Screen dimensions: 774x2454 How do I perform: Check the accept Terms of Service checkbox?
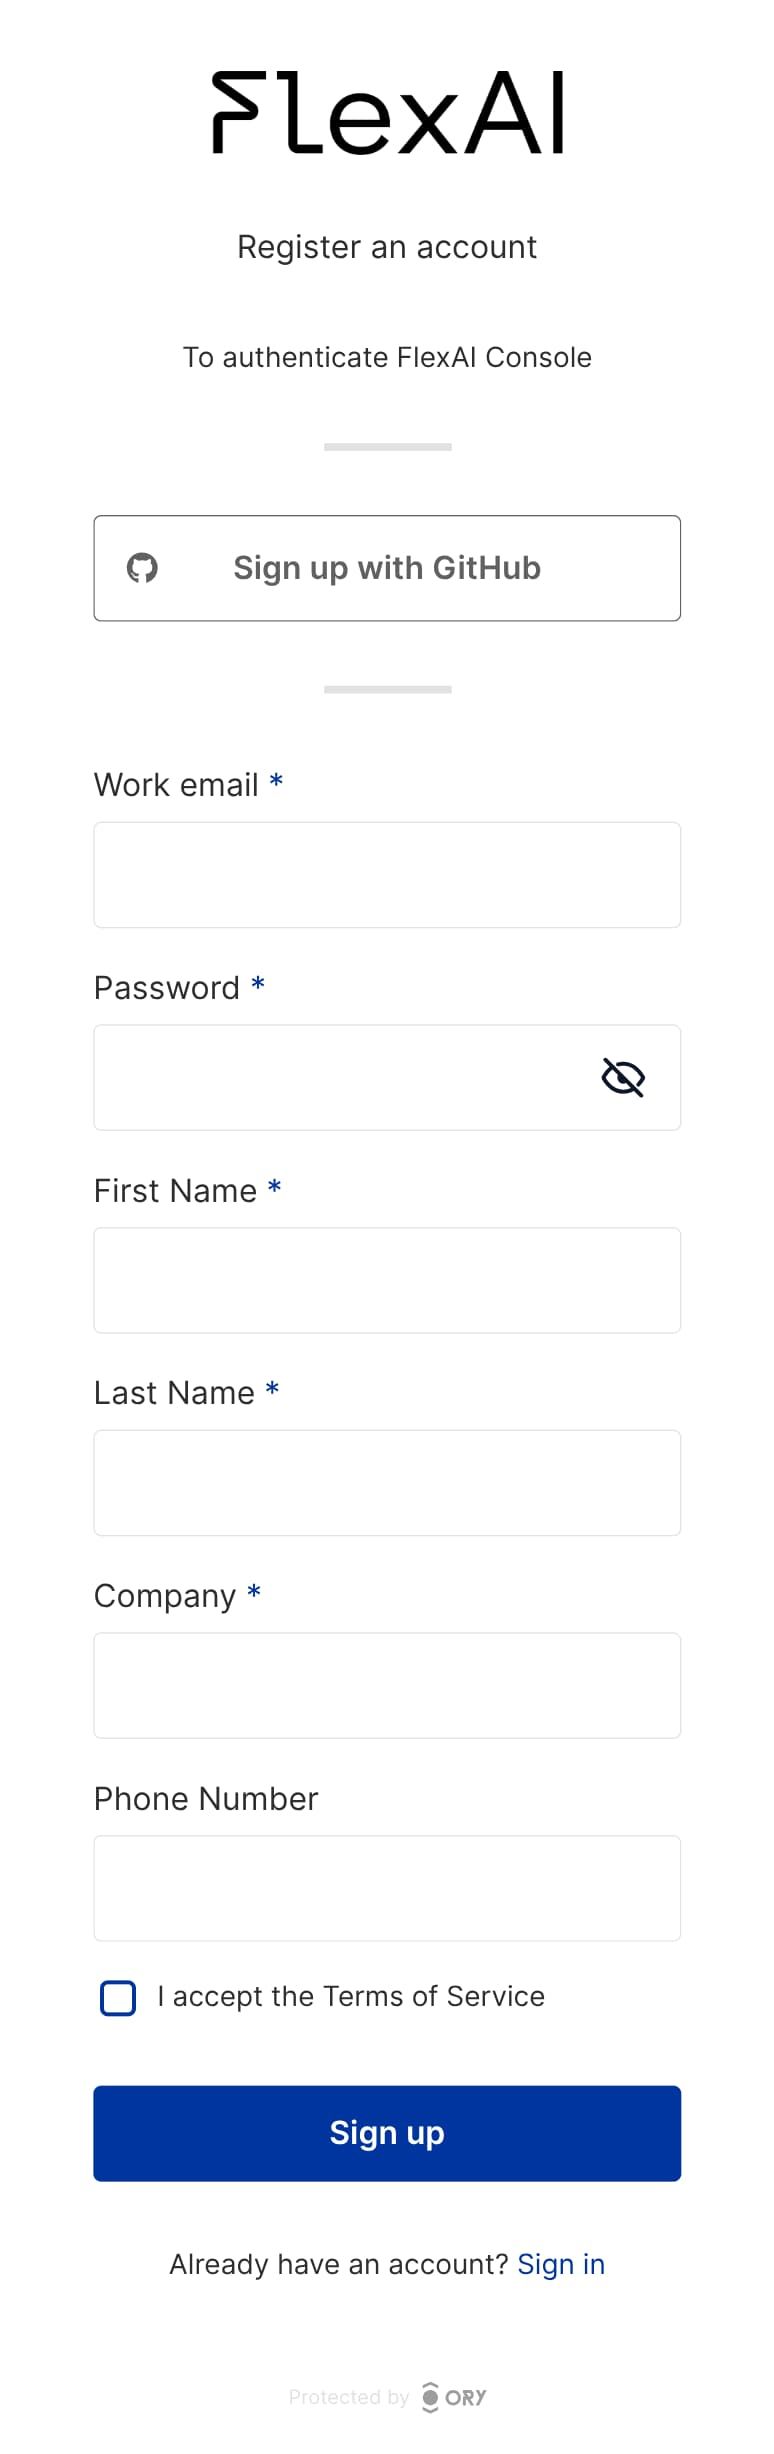coord(117,1997)
